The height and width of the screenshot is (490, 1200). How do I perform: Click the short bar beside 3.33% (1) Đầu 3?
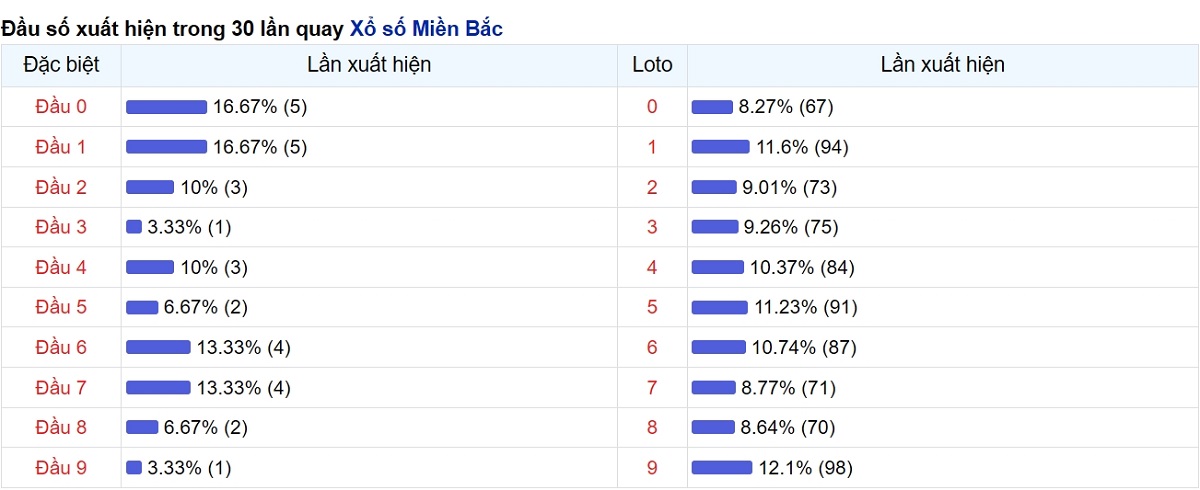pos(134,227)
